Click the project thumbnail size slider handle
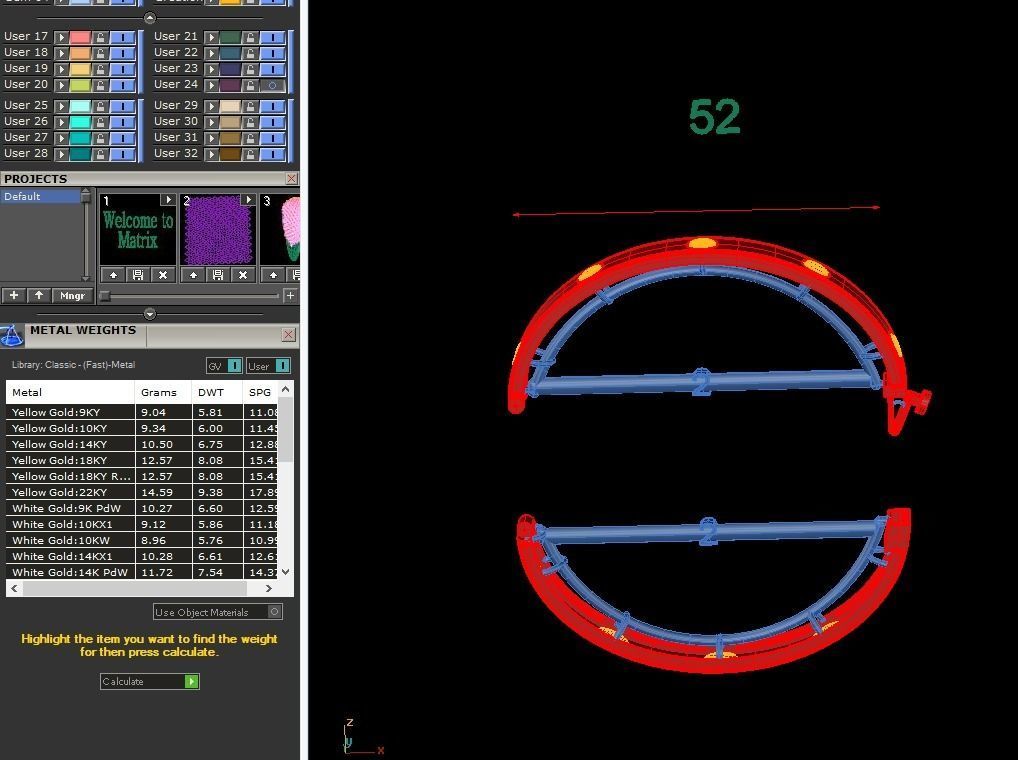The height and width of the screenshot is (760, 1018). click(x=105, y=296)
